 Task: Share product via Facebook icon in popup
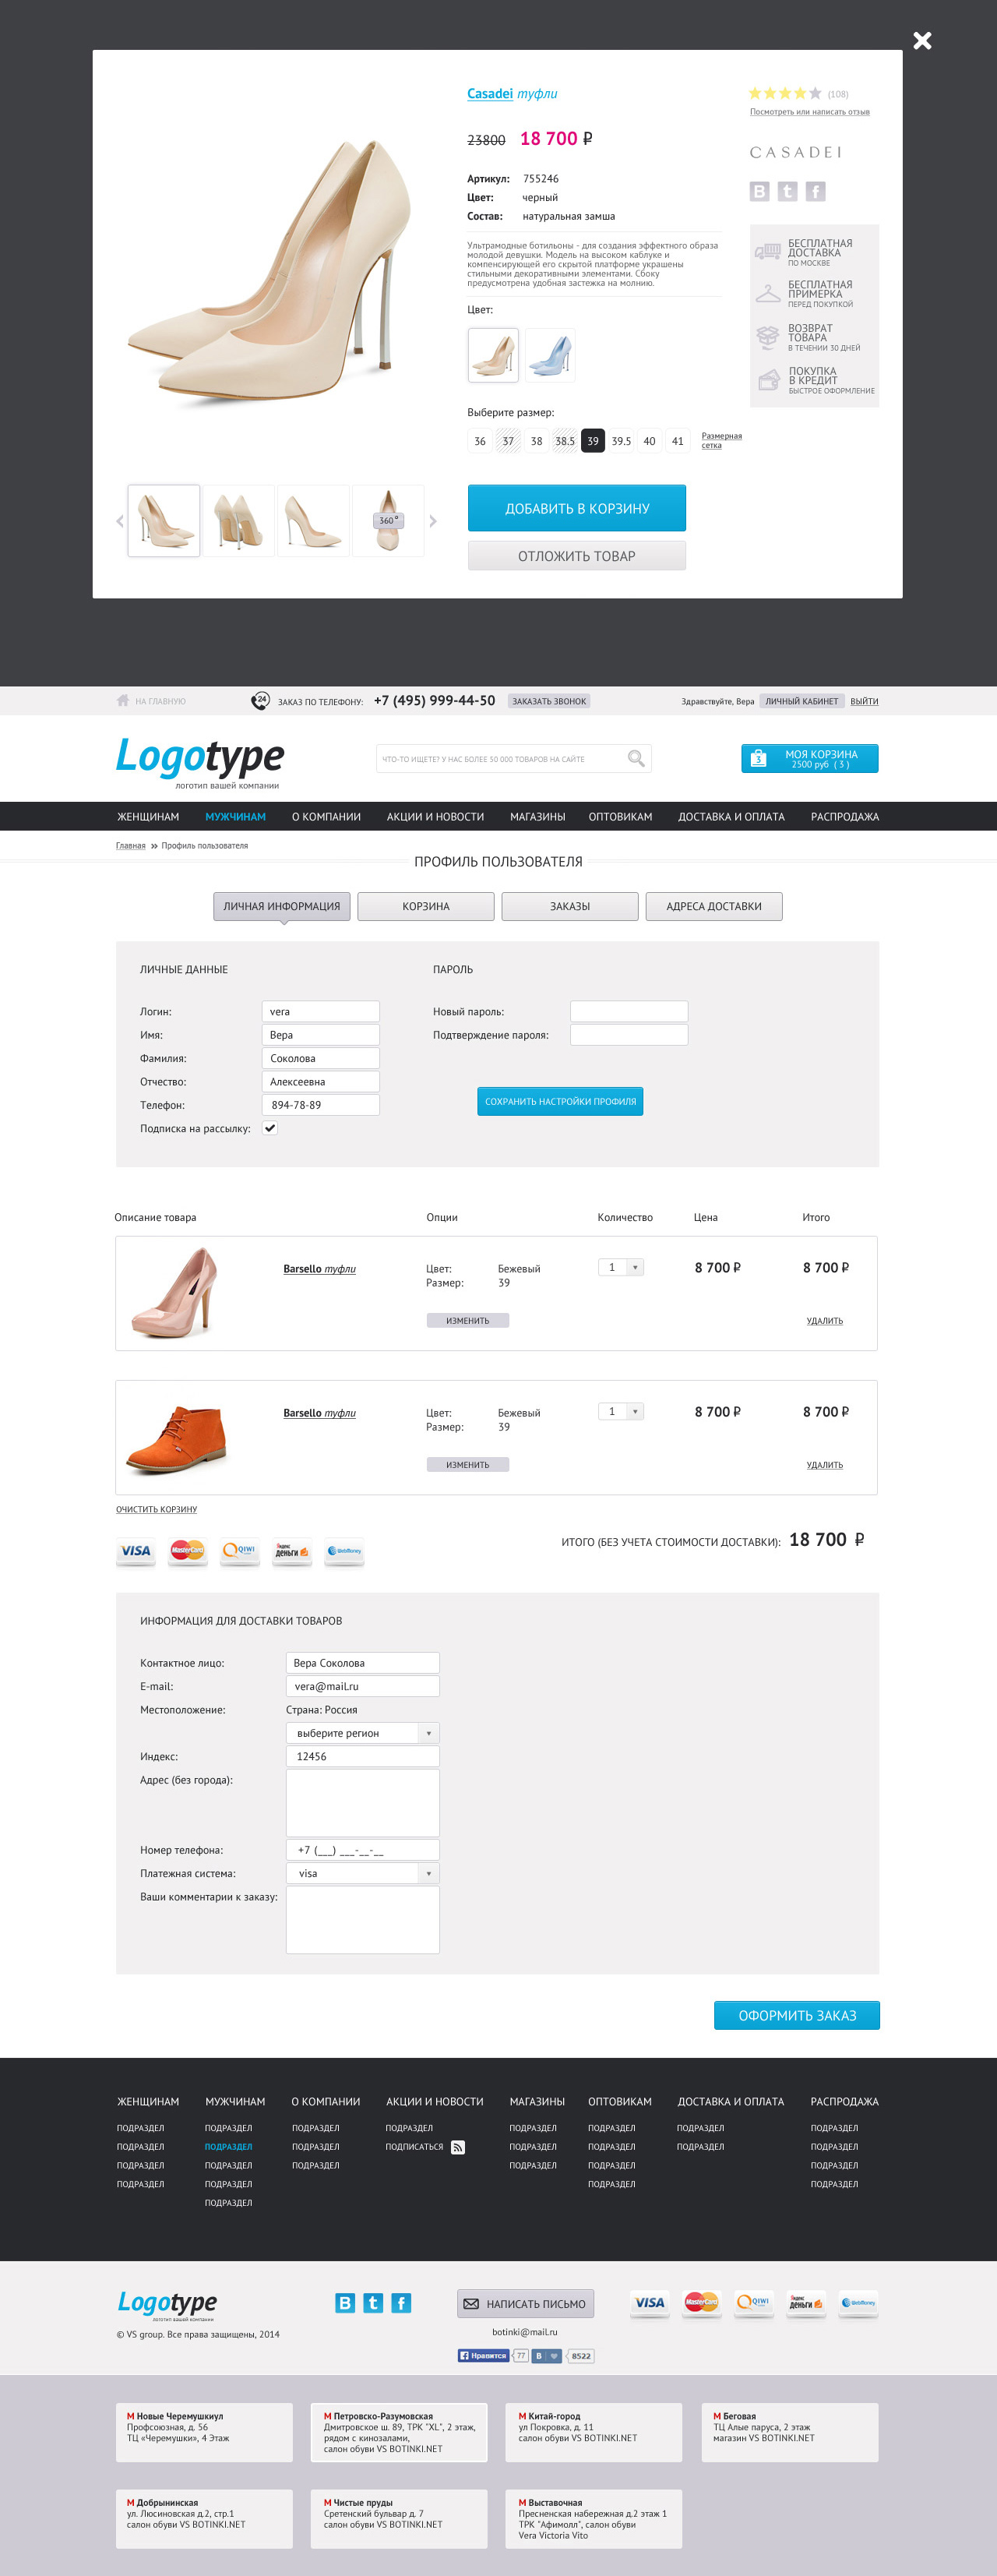pyautogui.click(x=816, y=191)
